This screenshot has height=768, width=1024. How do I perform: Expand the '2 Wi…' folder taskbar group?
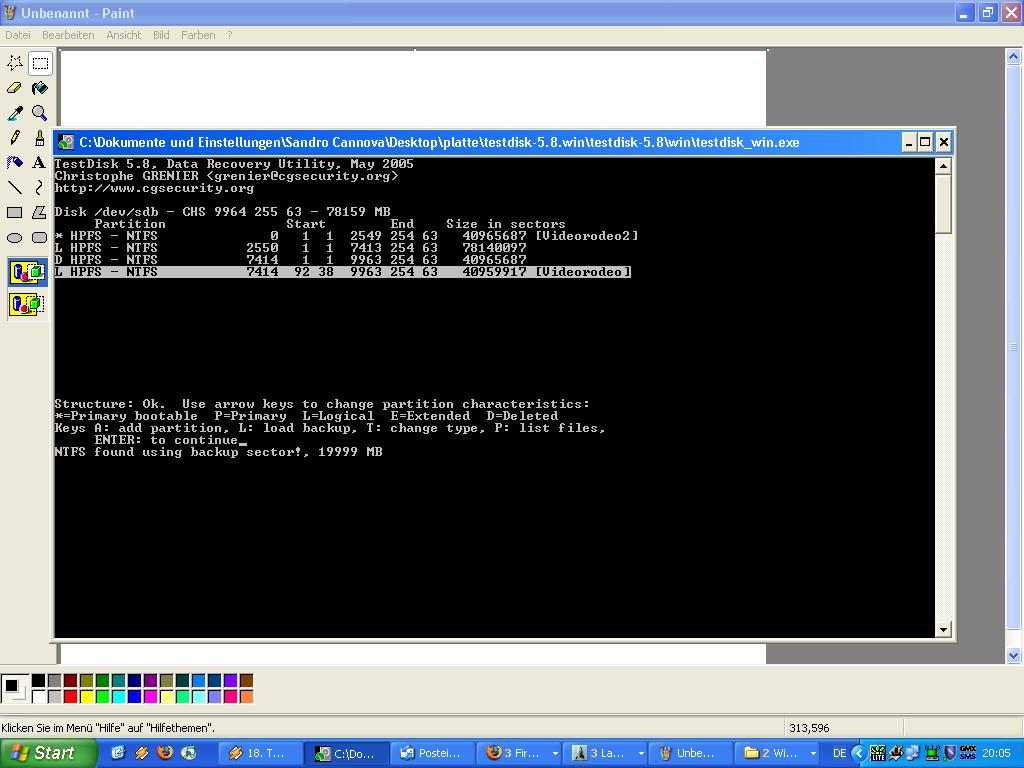coord(812,754)
